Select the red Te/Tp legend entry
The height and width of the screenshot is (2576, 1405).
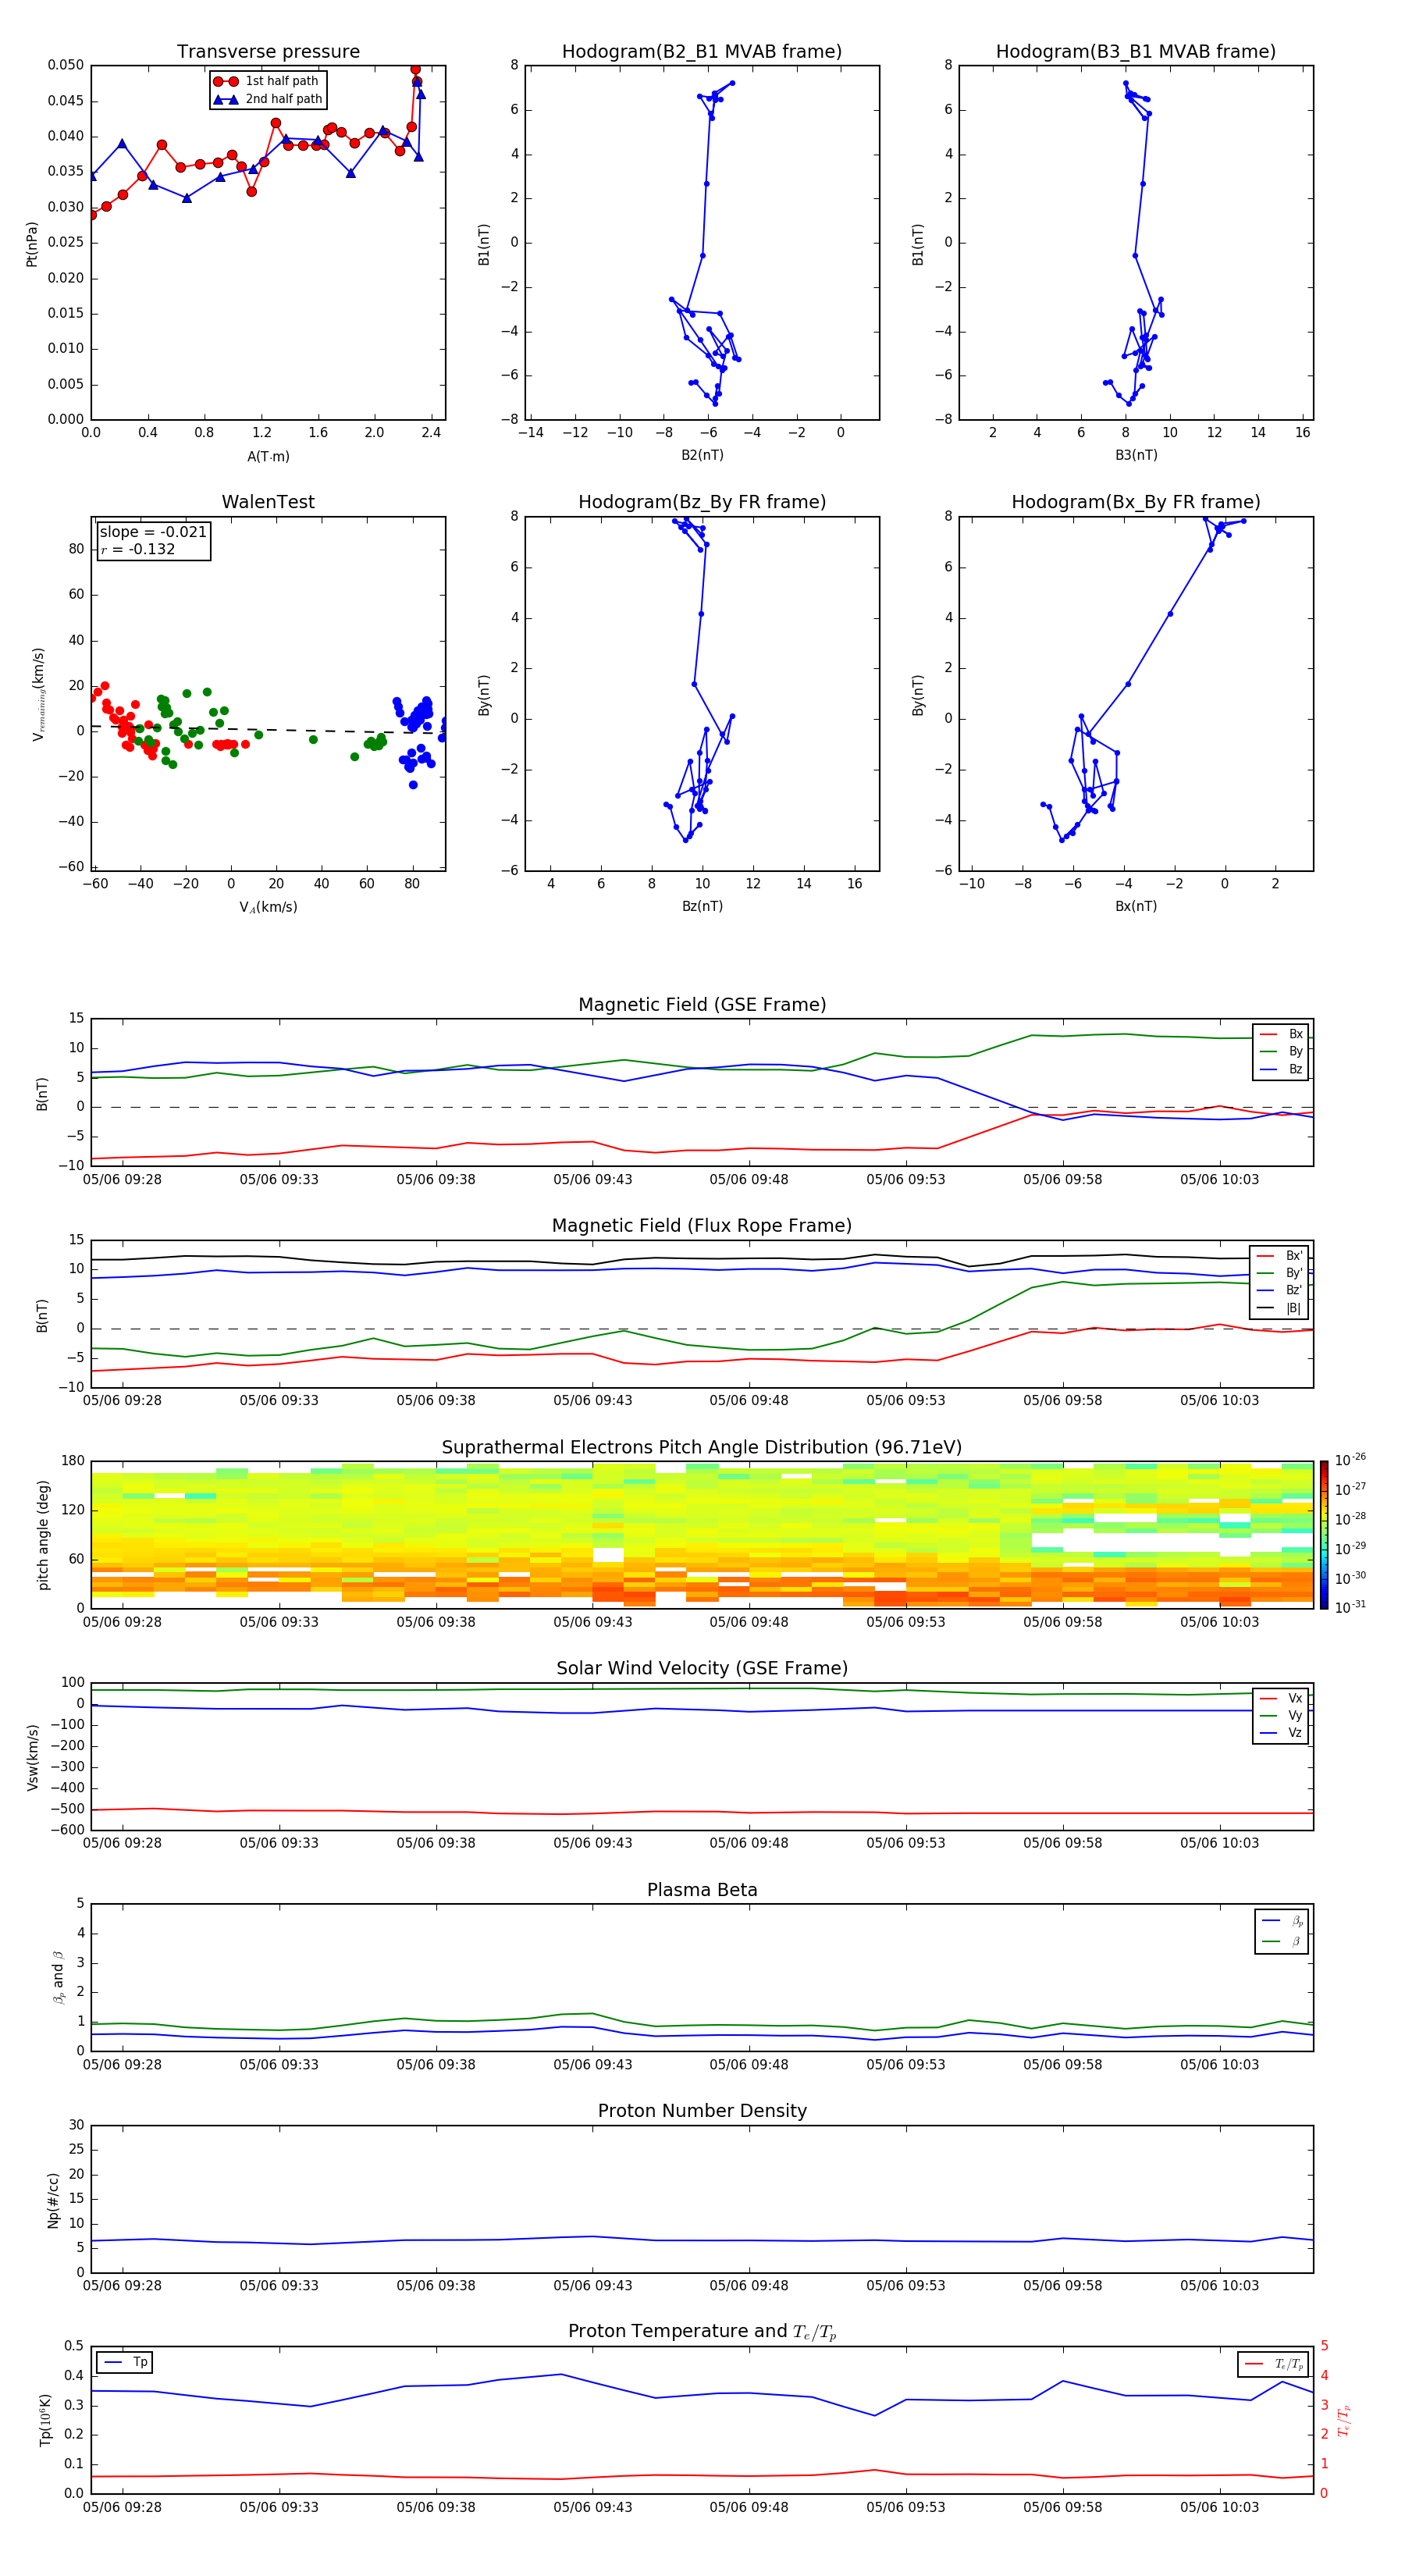pos(1274,2364)
